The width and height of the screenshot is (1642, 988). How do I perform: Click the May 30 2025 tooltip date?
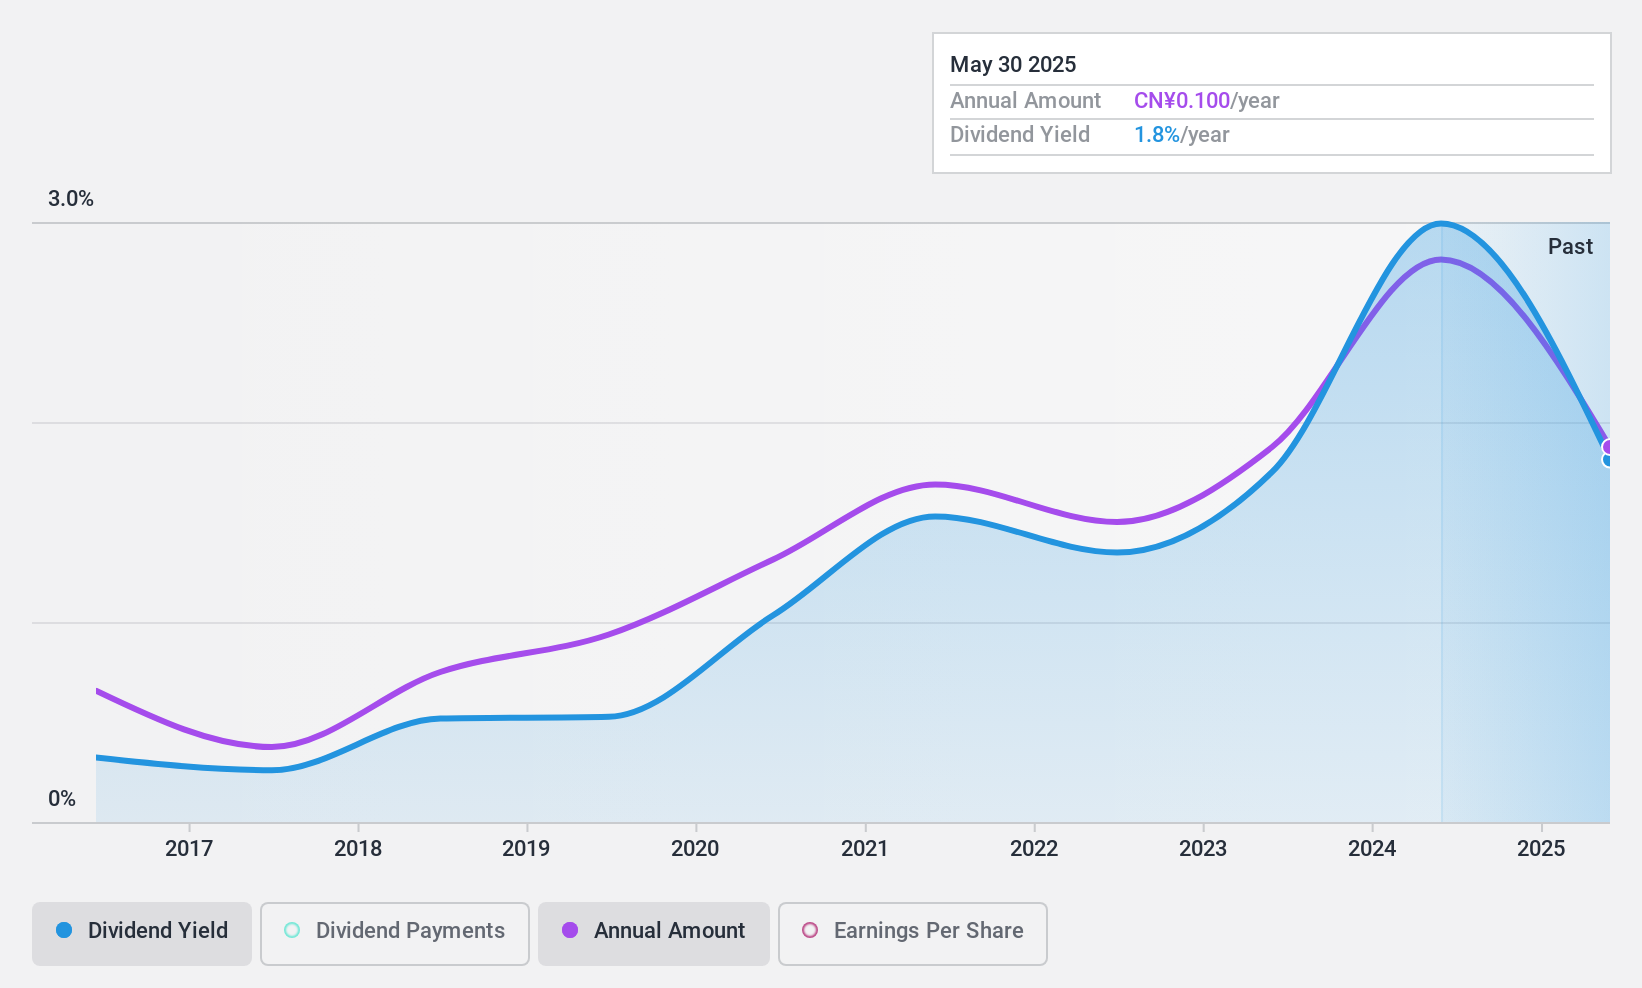pyautogui.click(x=1013, y=65)
